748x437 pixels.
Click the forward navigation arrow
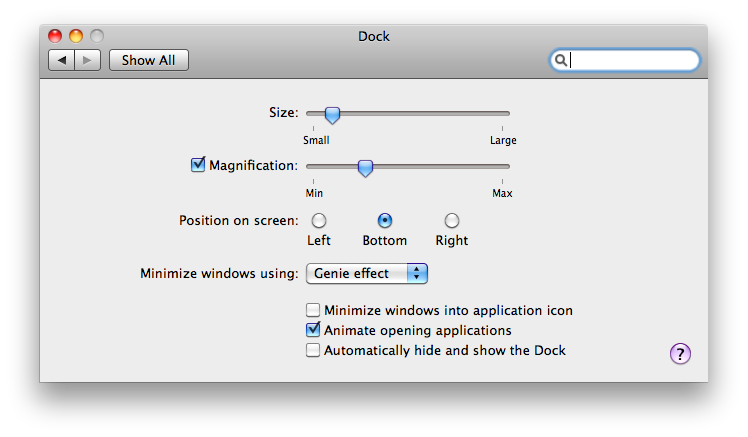[87, 60]
